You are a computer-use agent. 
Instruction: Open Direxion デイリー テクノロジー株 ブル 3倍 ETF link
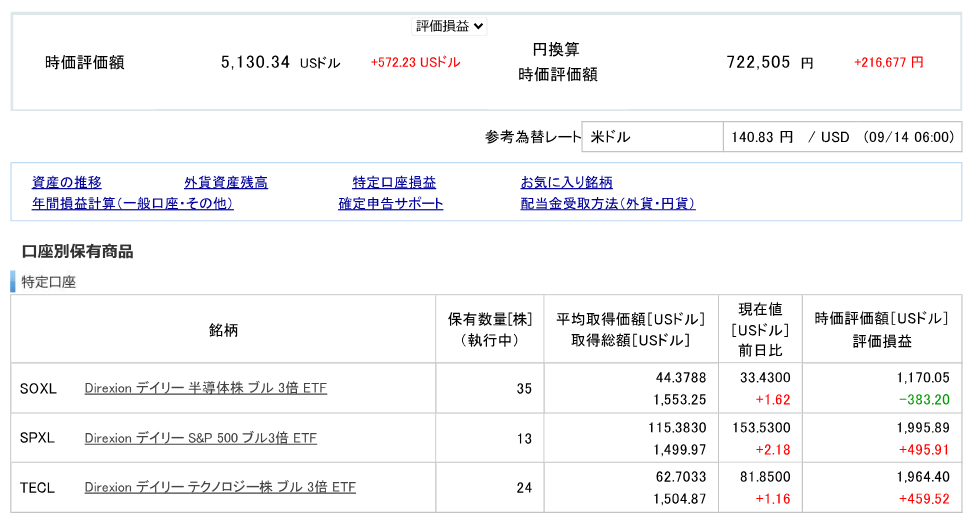click(220, 487)
